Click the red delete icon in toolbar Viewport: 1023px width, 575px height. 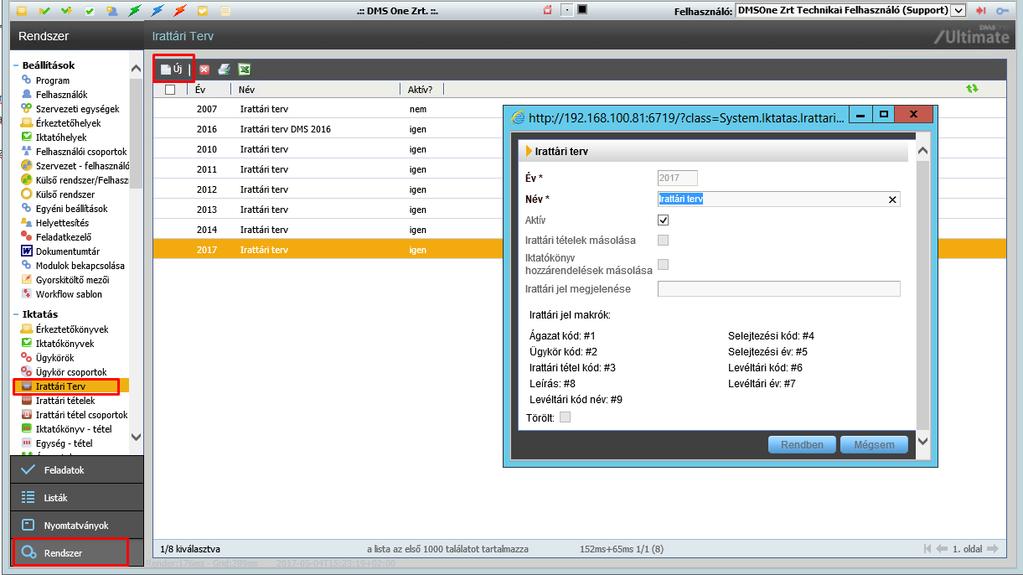[204, 69]
